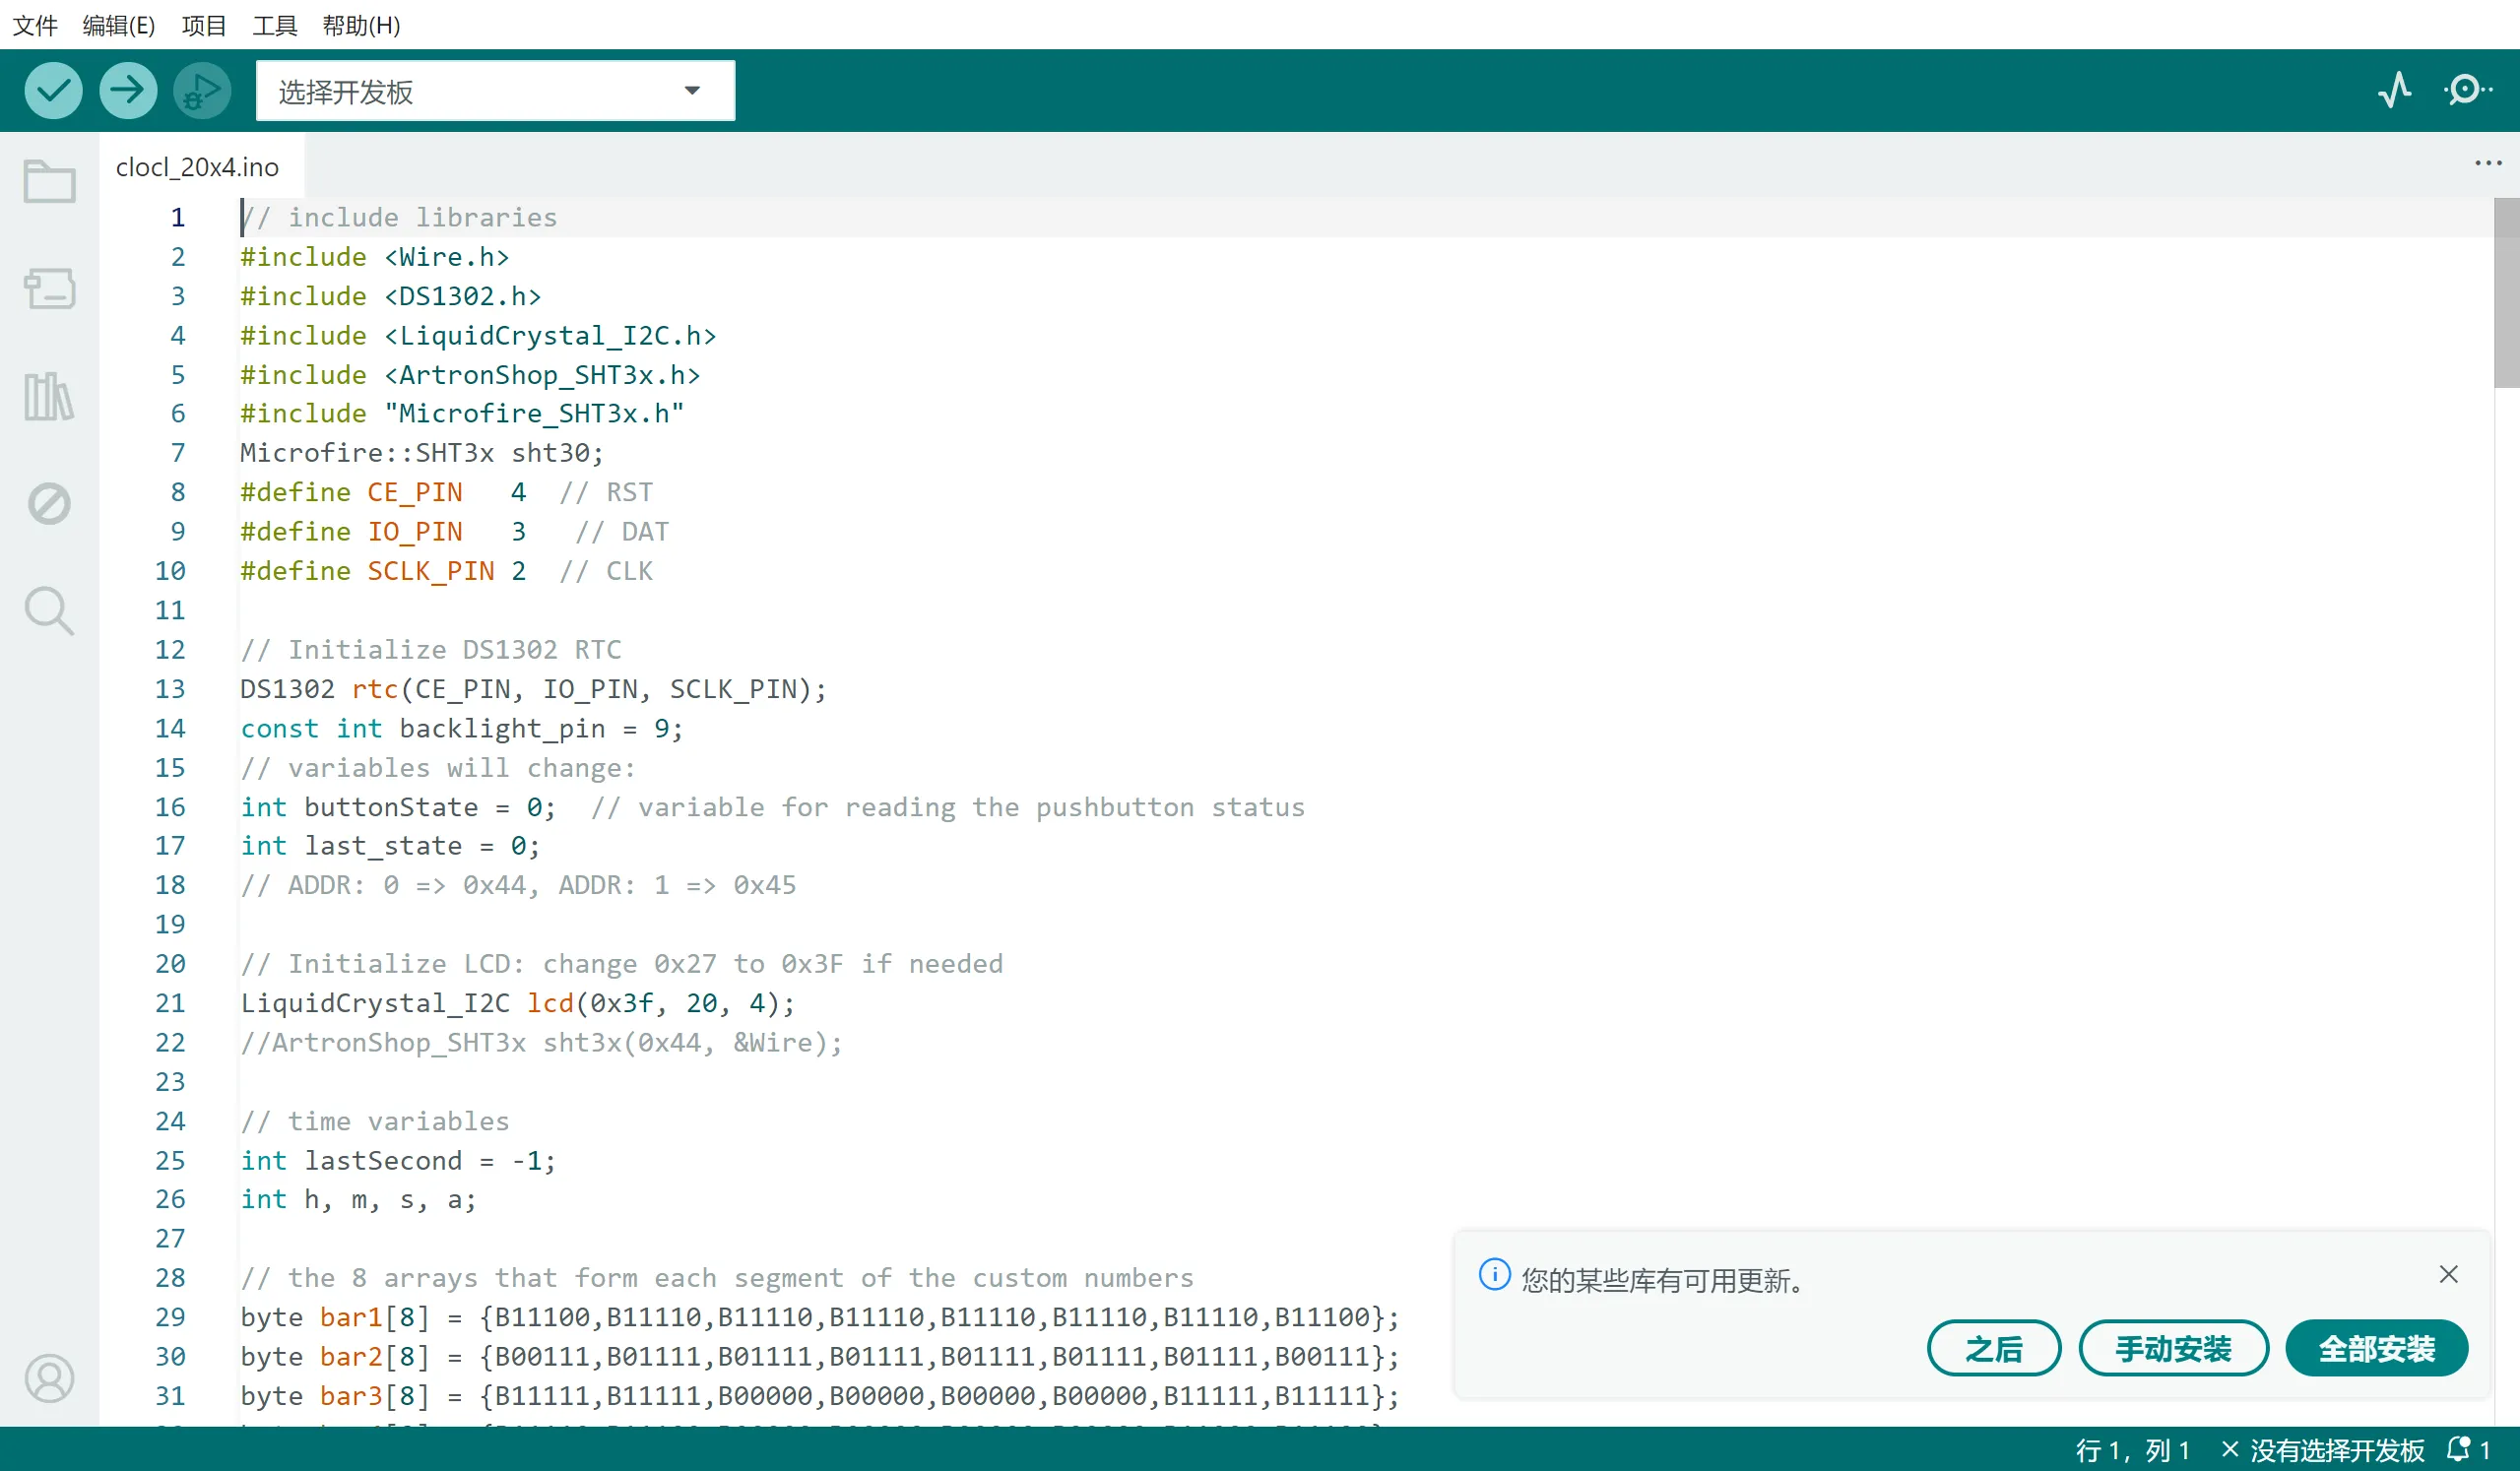Select the clocl_20x4.ino tab
Screen dimensions: 2520x1471
tap(197, 167)
